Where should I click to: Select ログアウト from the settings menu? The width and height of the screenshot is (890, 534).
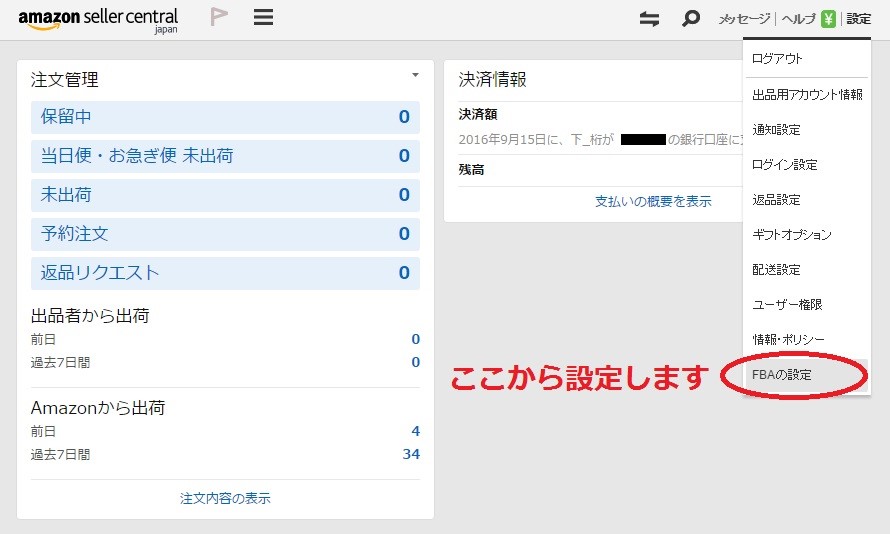(x=777, y=58)
